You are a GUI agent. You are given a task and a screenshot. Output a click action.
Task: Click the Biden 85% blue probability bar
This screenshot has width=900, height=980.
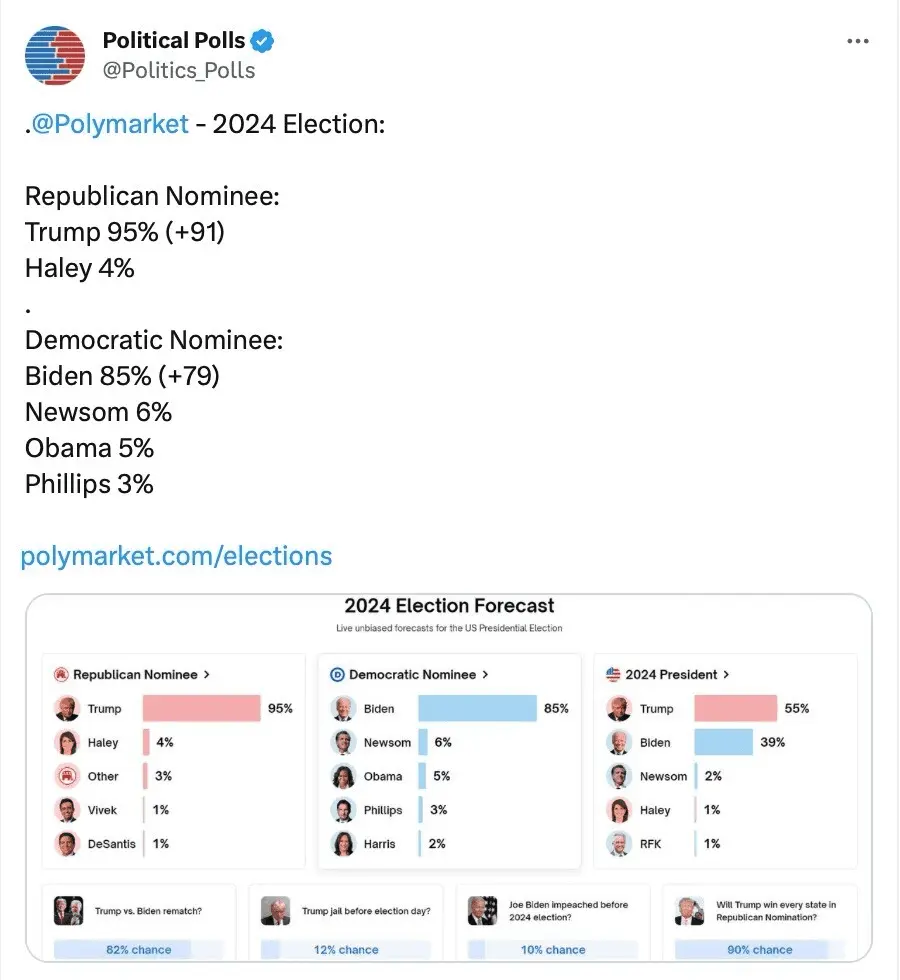point(477,709)
